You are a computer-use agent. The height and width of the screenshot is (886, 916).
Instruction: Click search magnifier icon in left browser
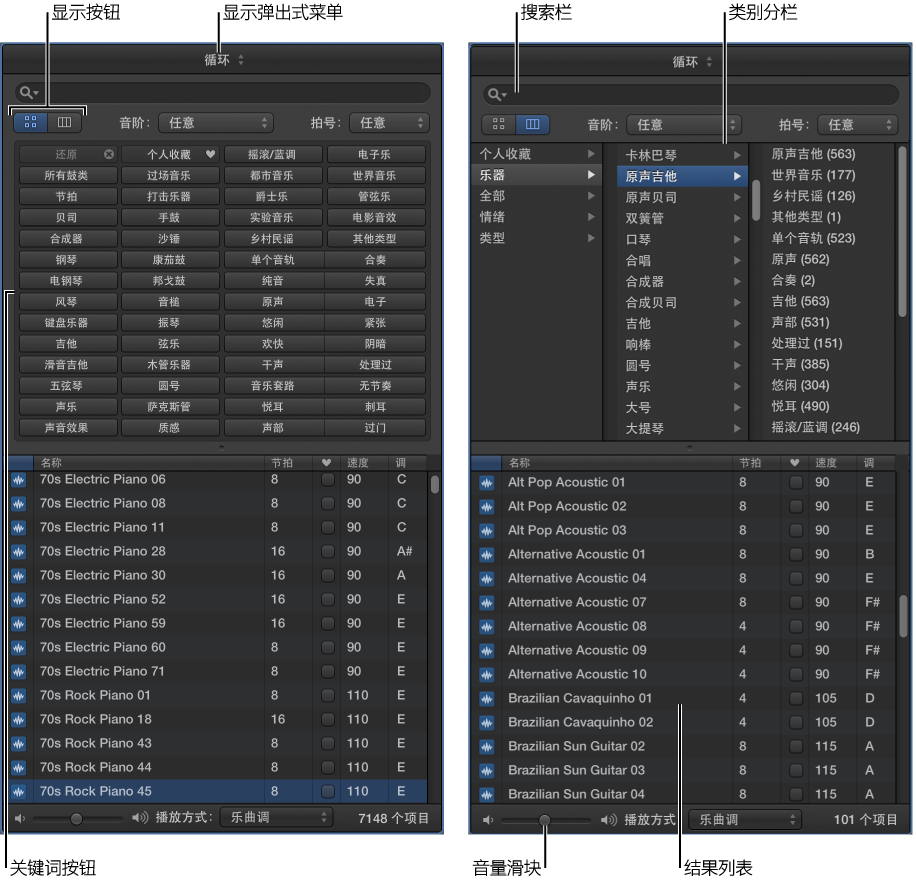[29, 93]
